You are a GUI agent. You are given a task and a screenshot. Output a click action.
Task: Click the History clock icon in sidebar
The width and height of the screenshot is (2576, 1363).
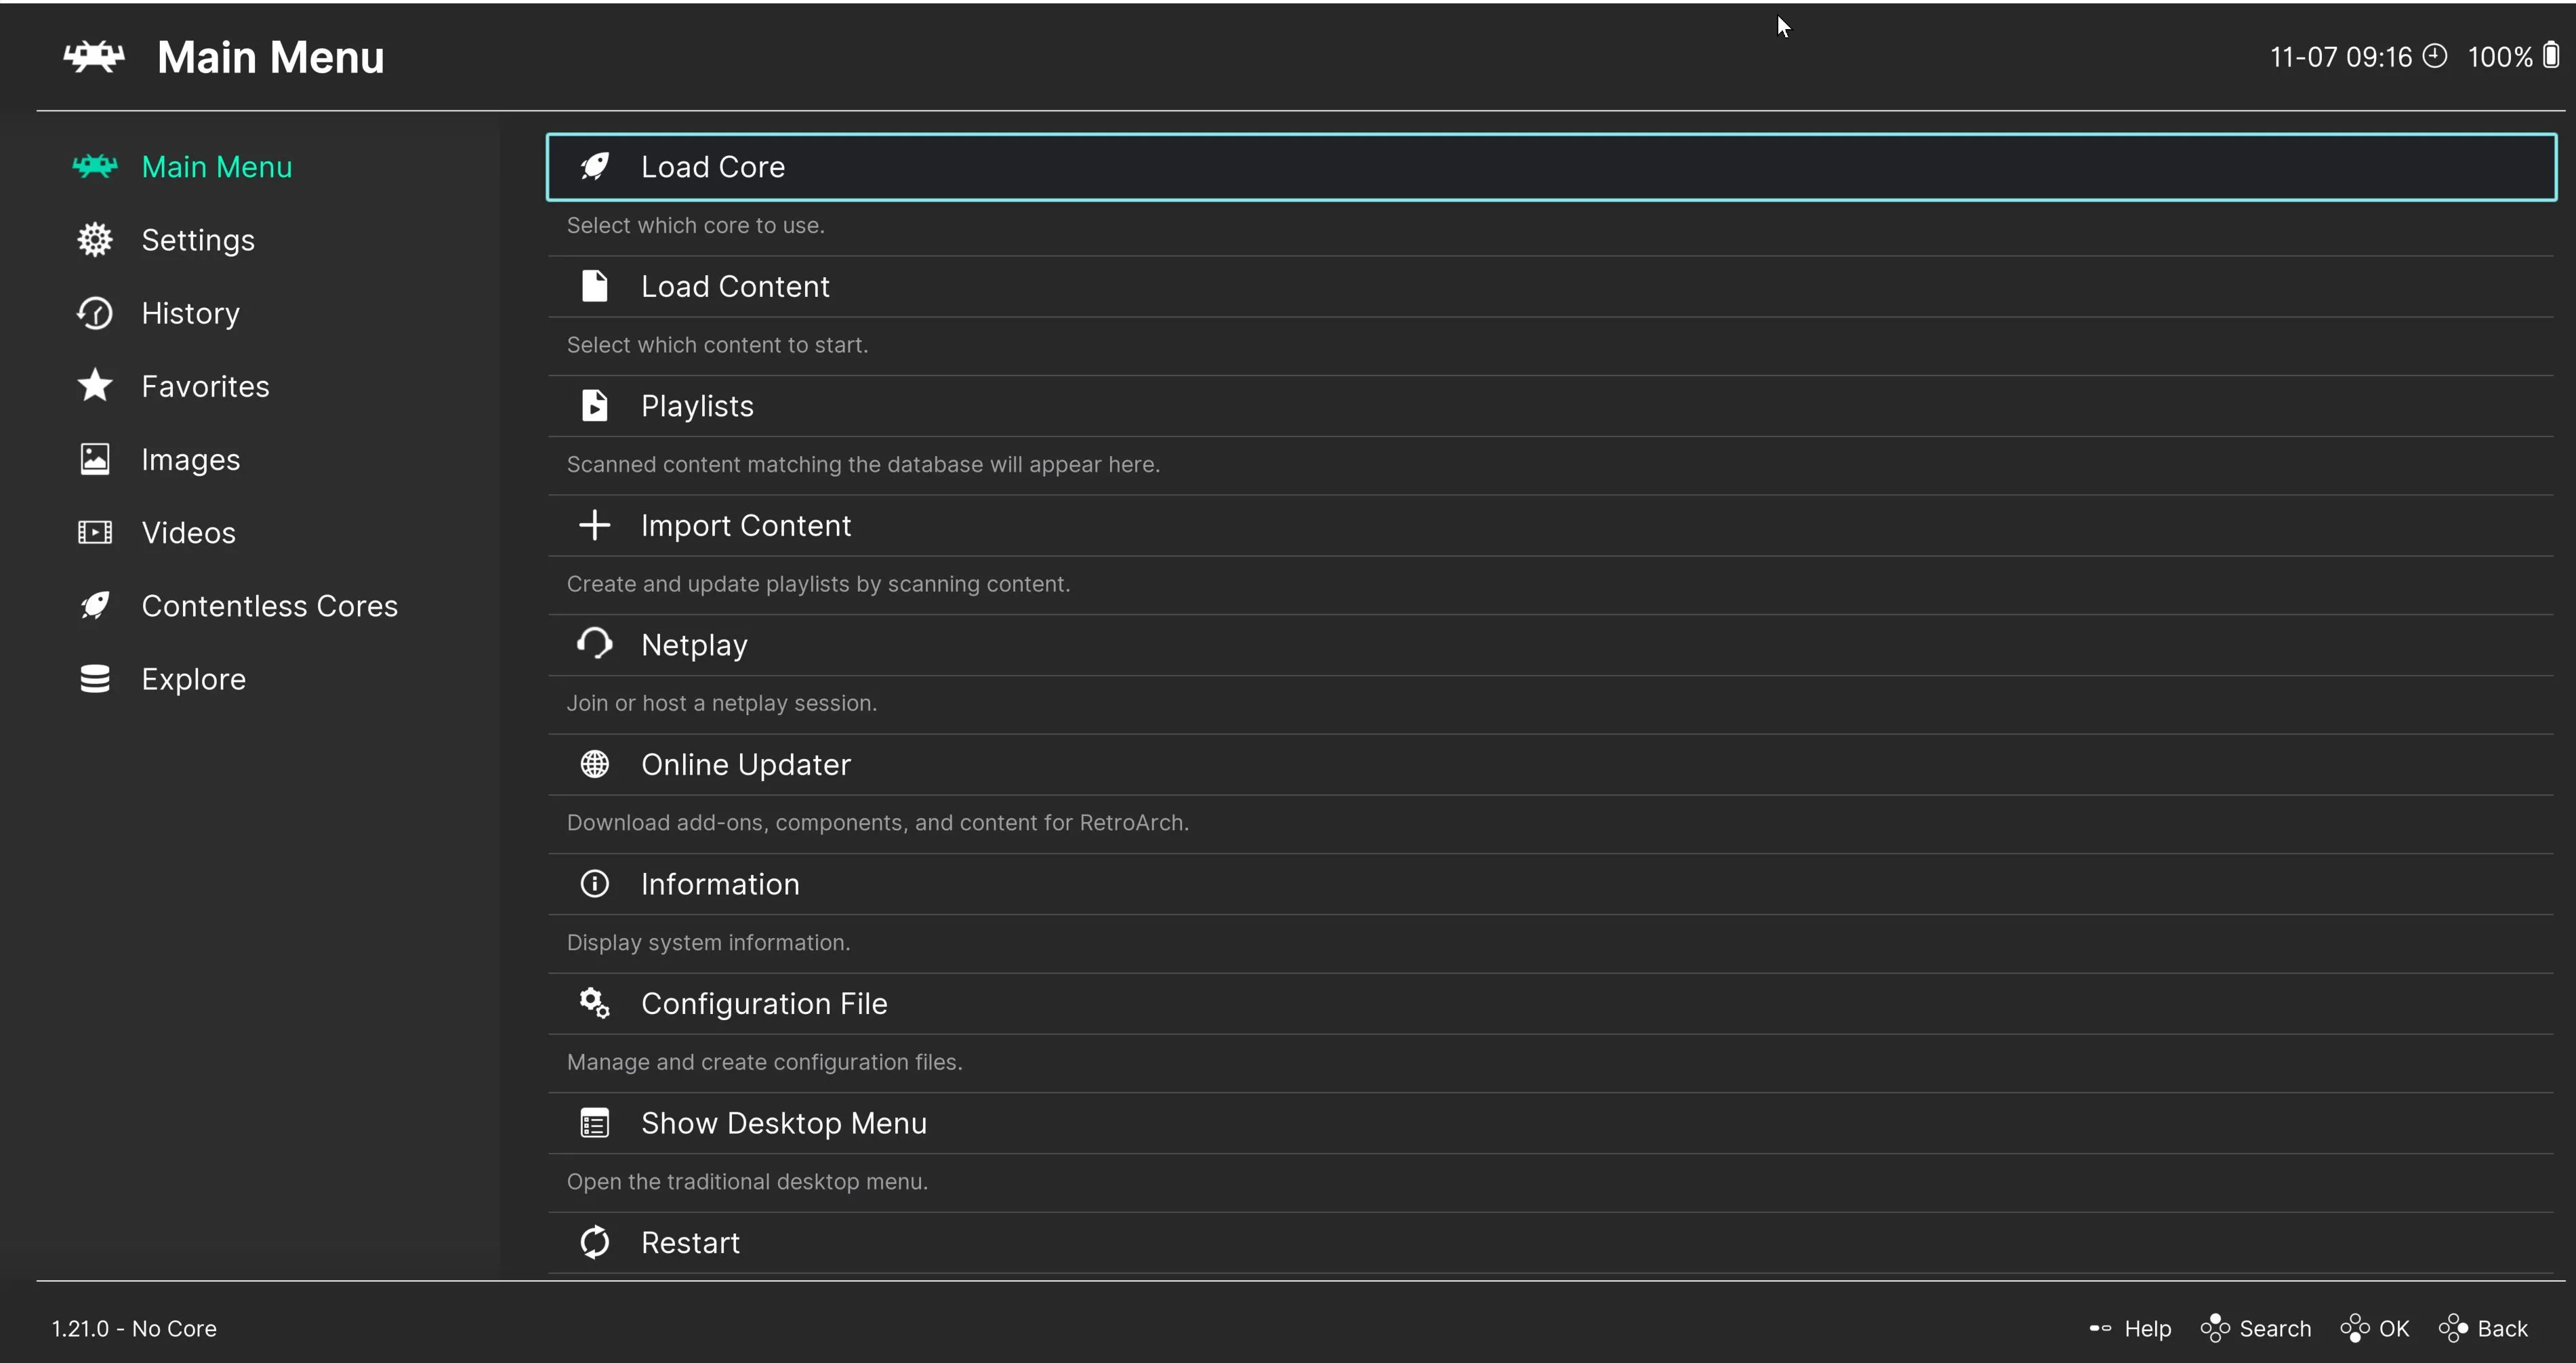point(95,313)
